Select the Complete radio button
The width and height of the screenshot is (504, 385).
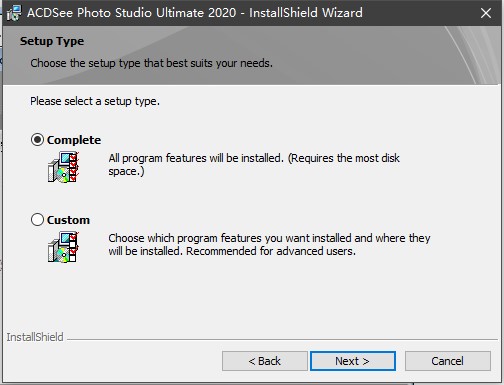(37, 140)
